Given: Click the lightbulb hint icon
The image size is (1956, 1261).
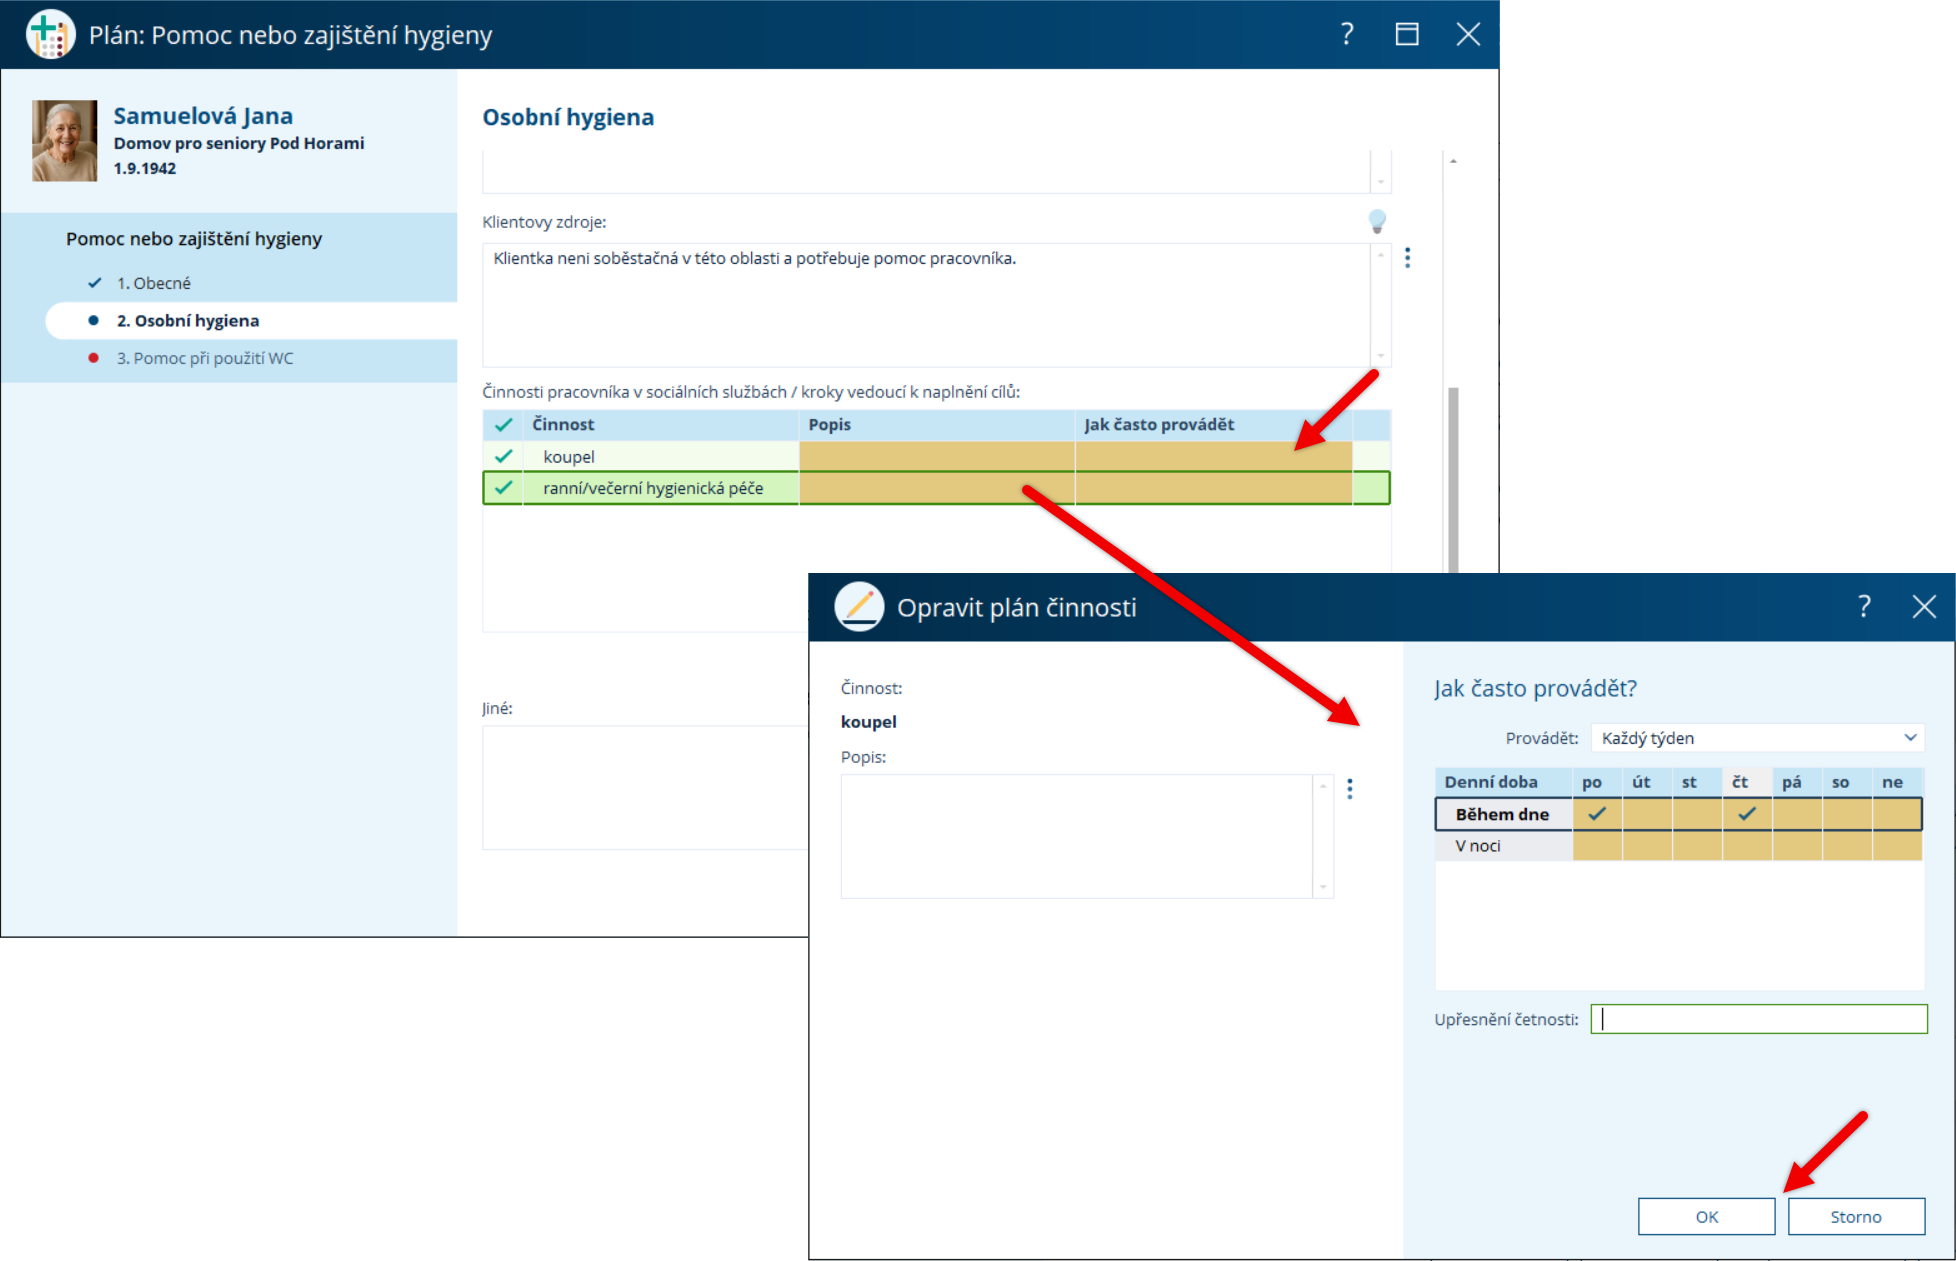Looking at the screenshot, I should point(1377,221).
